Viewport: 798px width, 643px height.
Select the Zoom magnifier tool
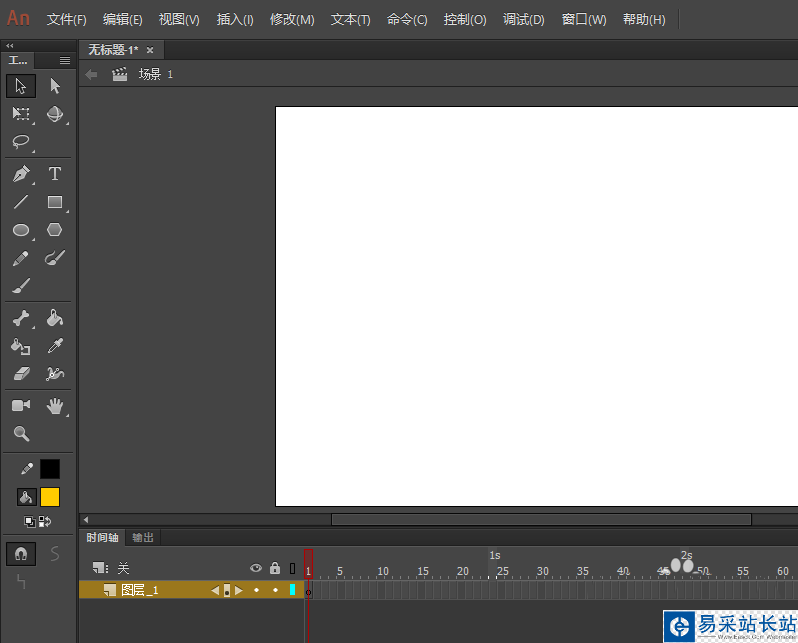pos(21,434)
